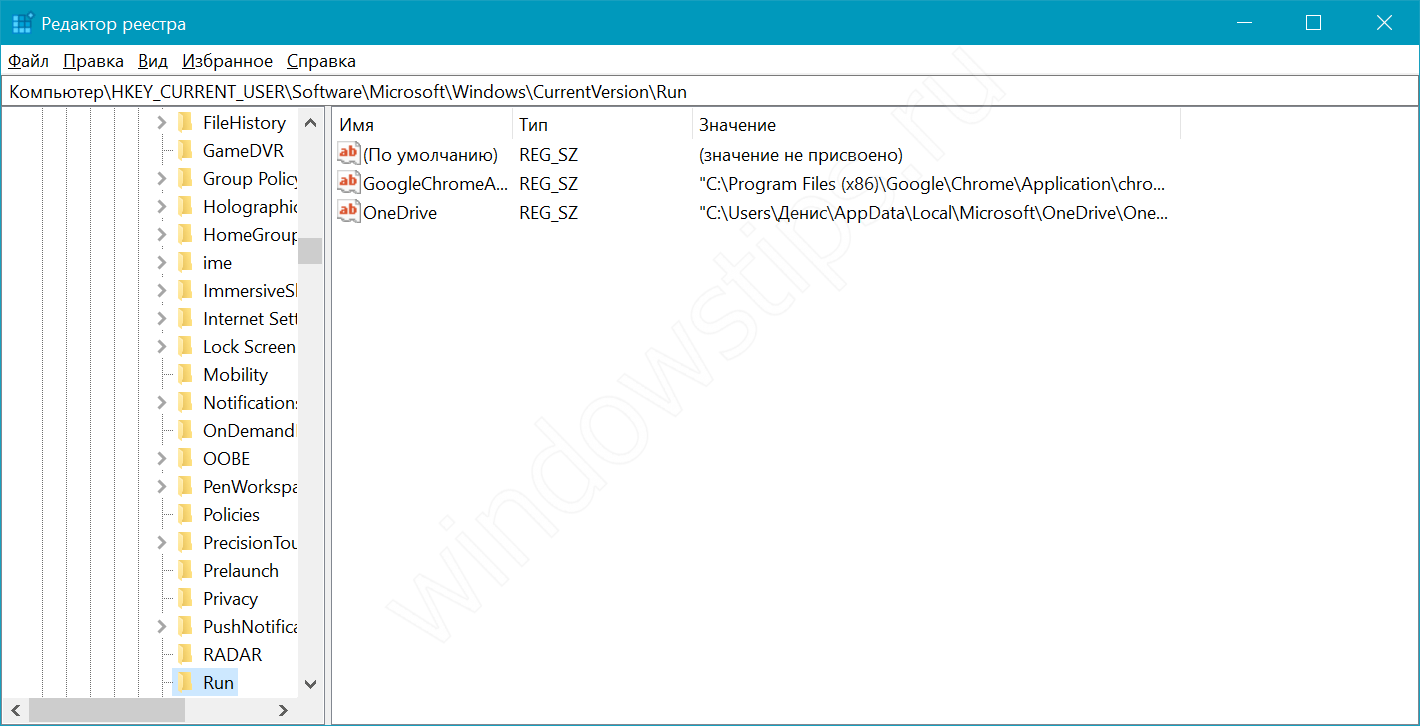Screen dimensions: 1420x726
Task: Expand the OOBE key chevron
Action: pyautogui.click(x=162, y=459)
